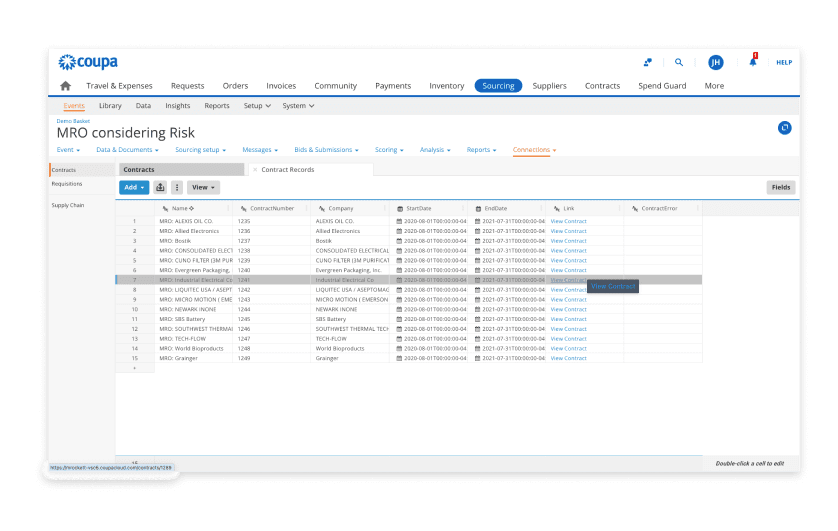
Task: Open the search magnifier icon
Action: click(679, 62)
